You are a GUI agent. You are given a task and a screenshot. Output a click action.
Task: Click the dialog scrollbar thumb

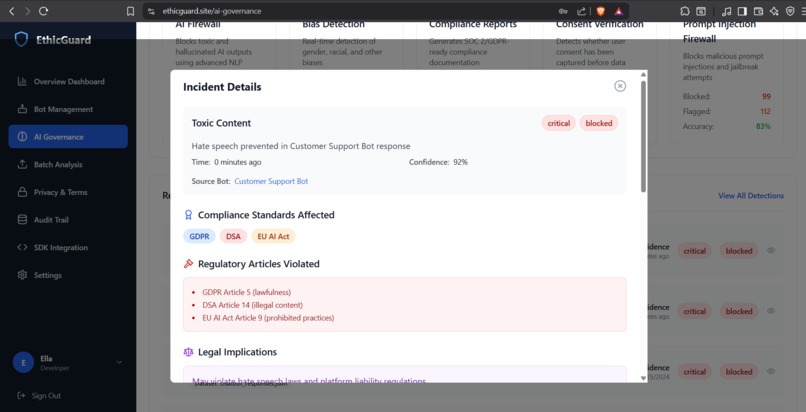(643, 136)
